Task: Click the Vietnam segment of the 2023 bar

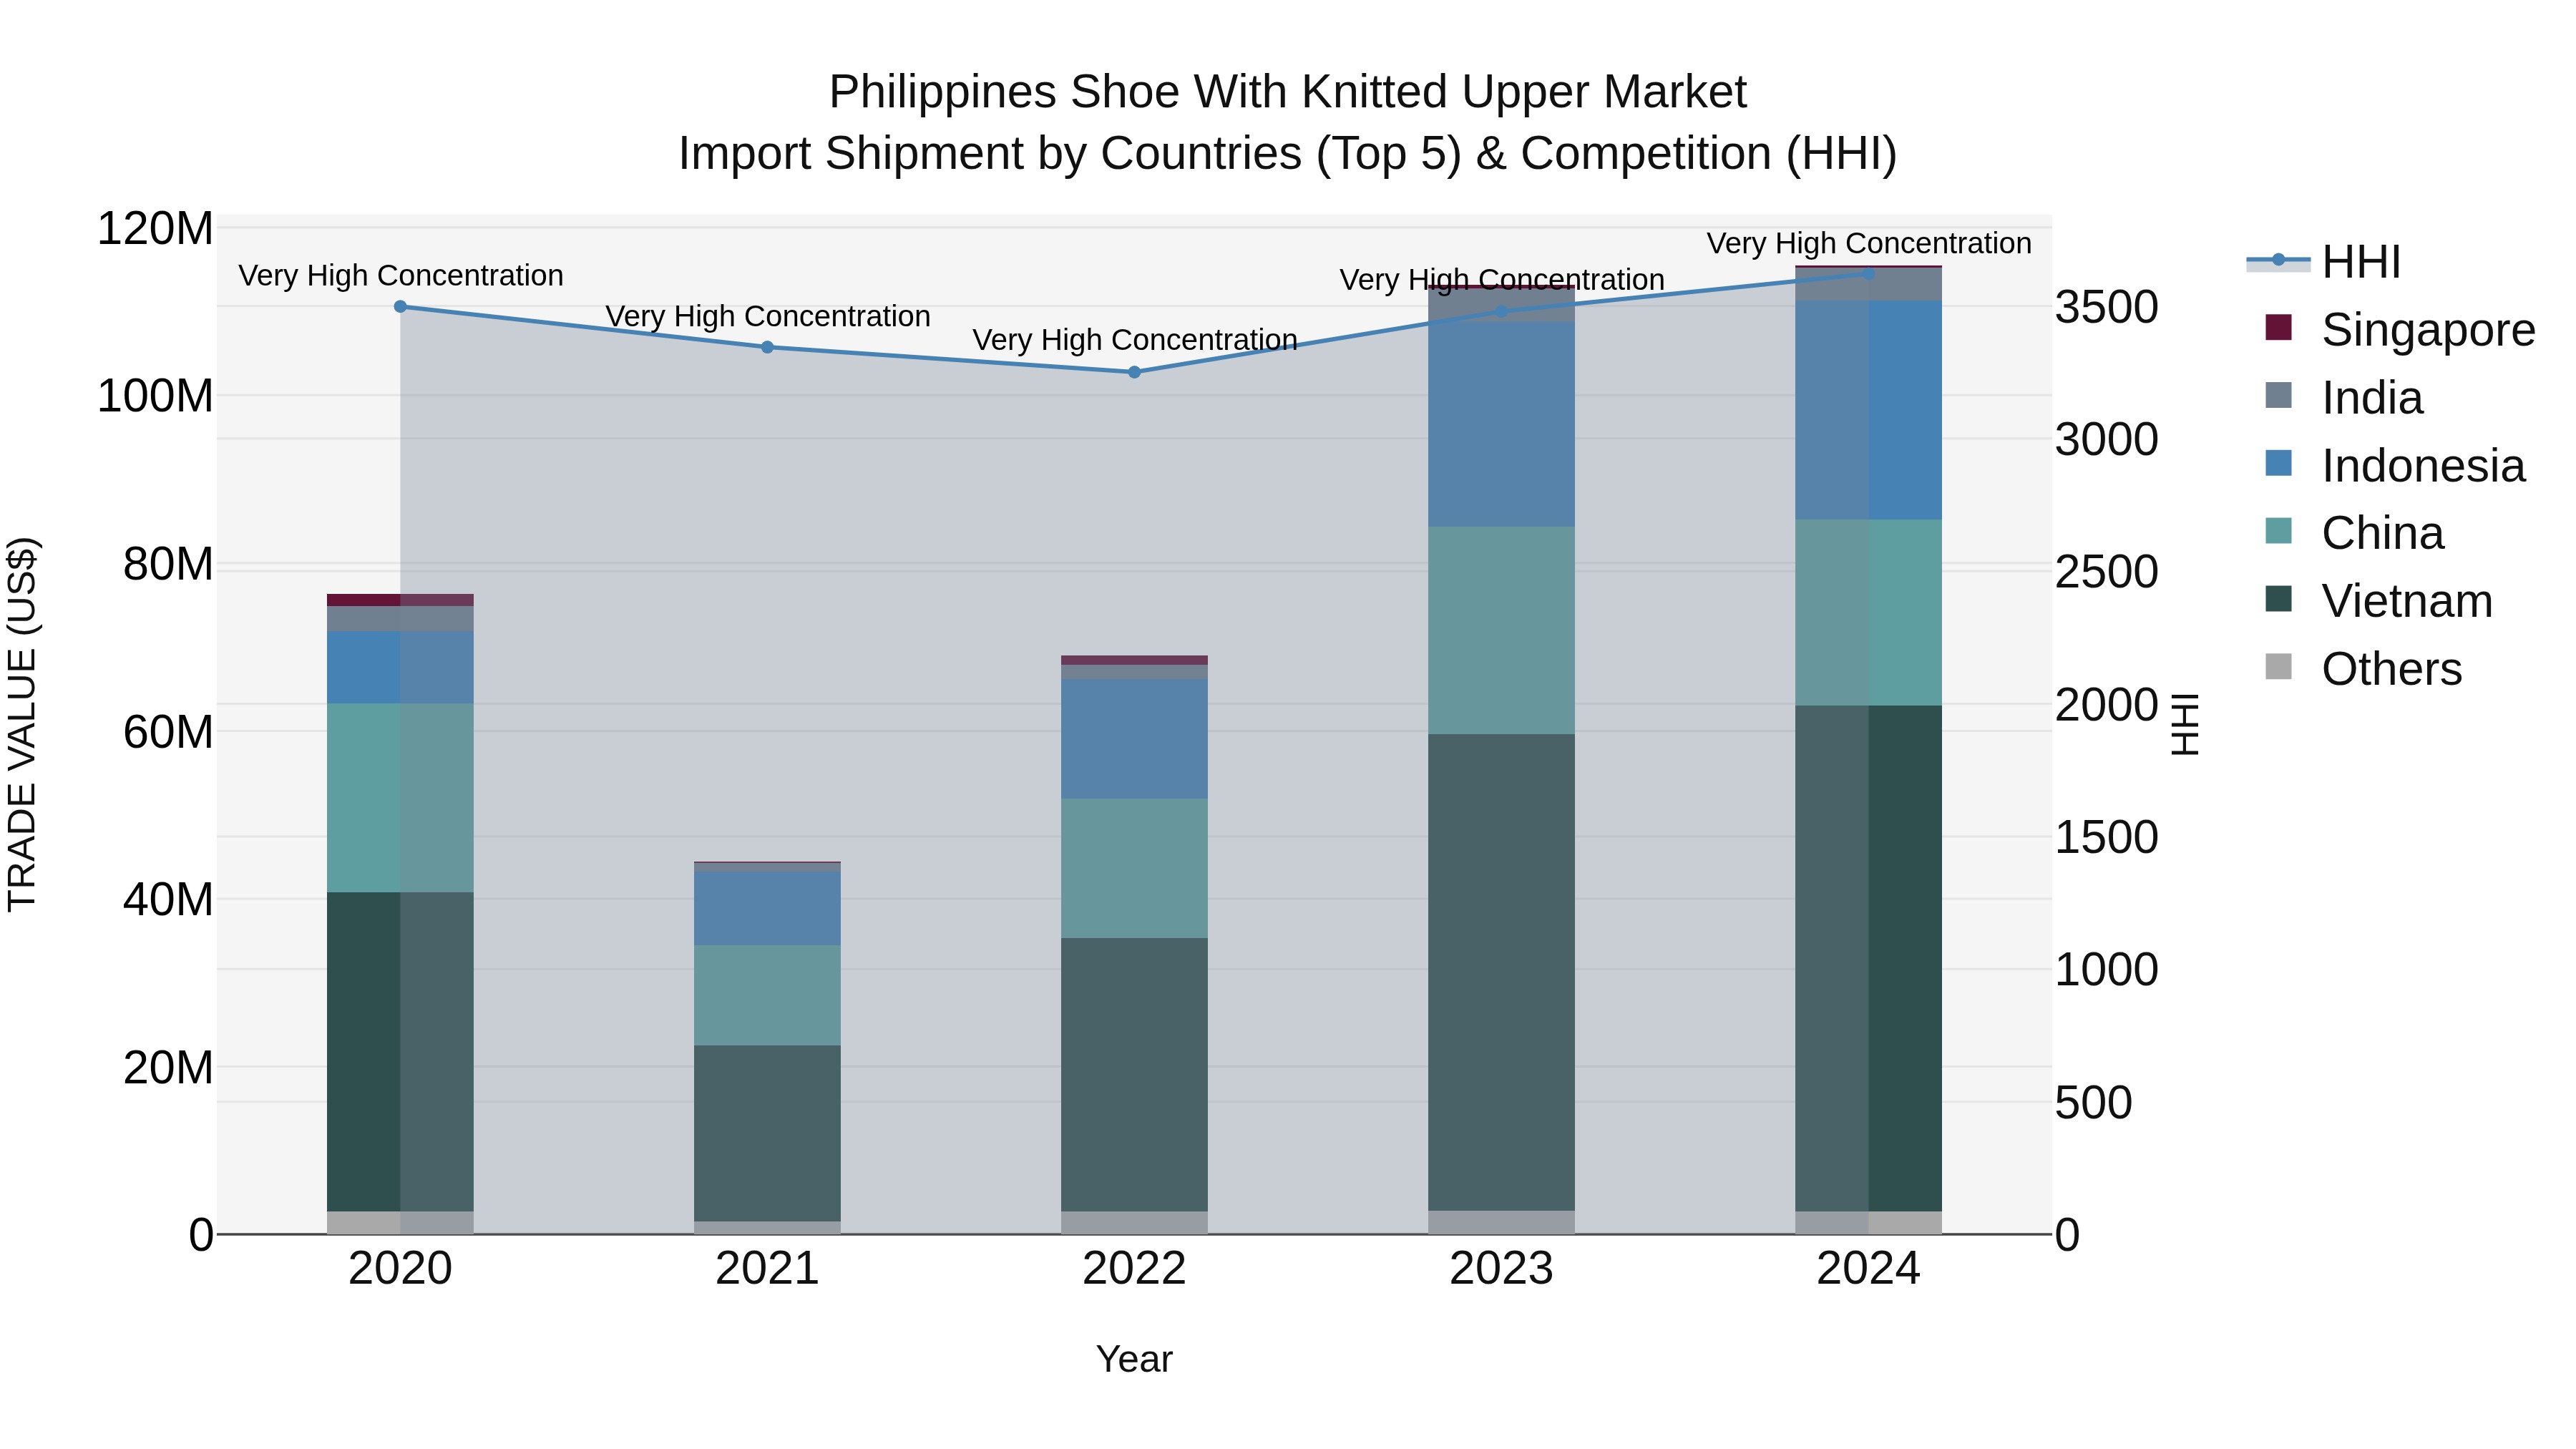Action: click(x=1501, y=973)
